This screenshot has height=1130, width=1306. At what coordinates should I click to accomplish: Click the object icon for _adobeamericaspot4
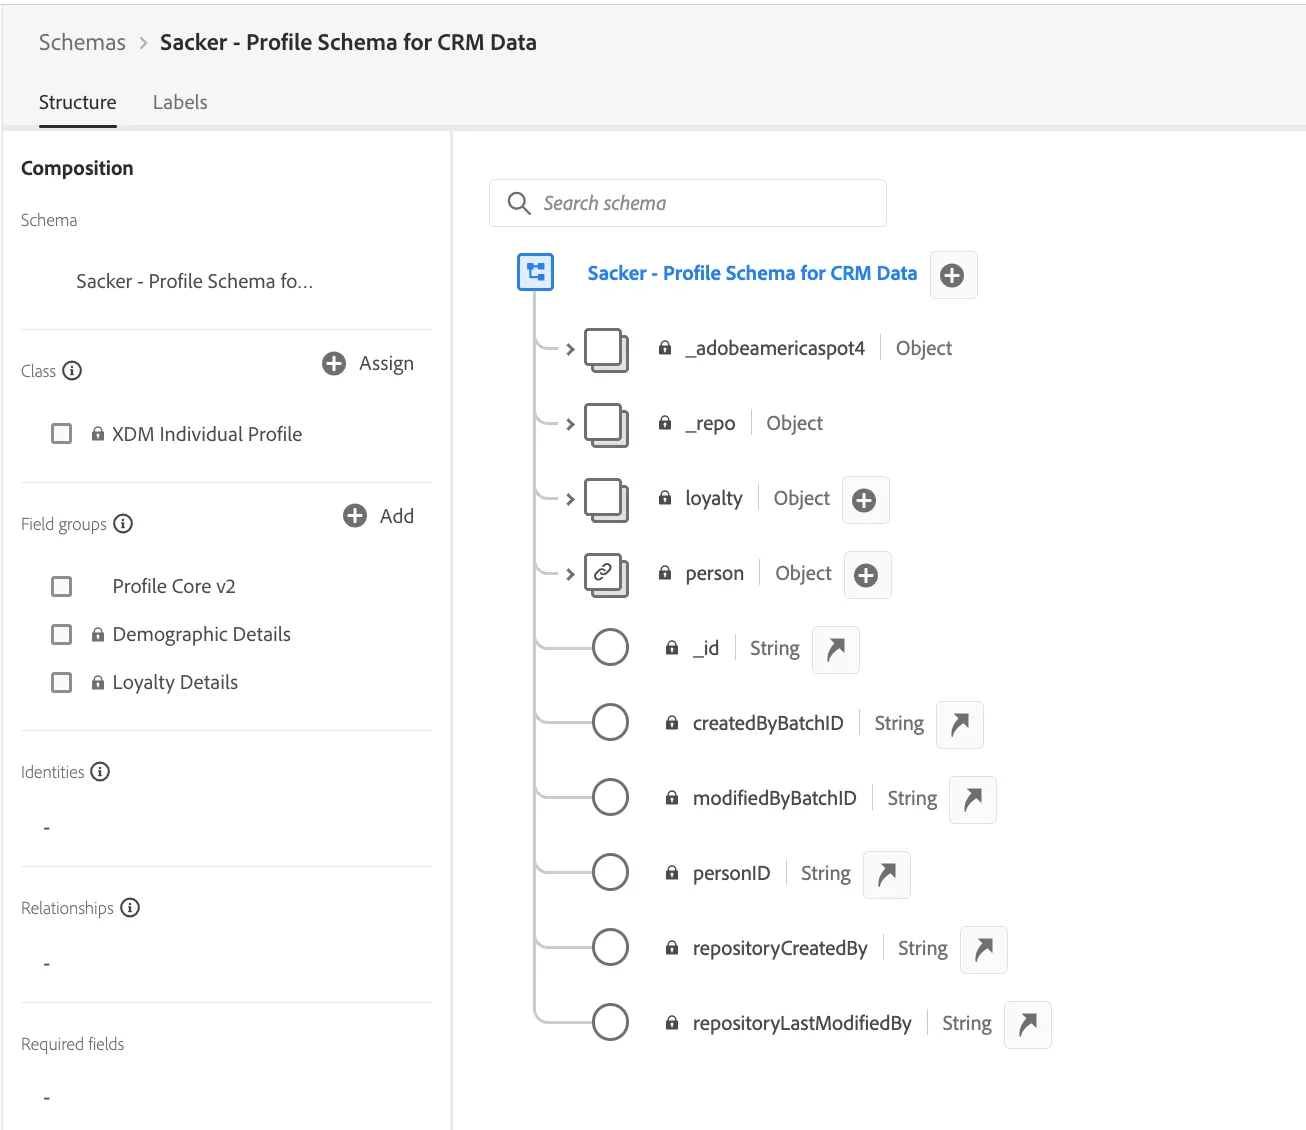pos(606,350)
